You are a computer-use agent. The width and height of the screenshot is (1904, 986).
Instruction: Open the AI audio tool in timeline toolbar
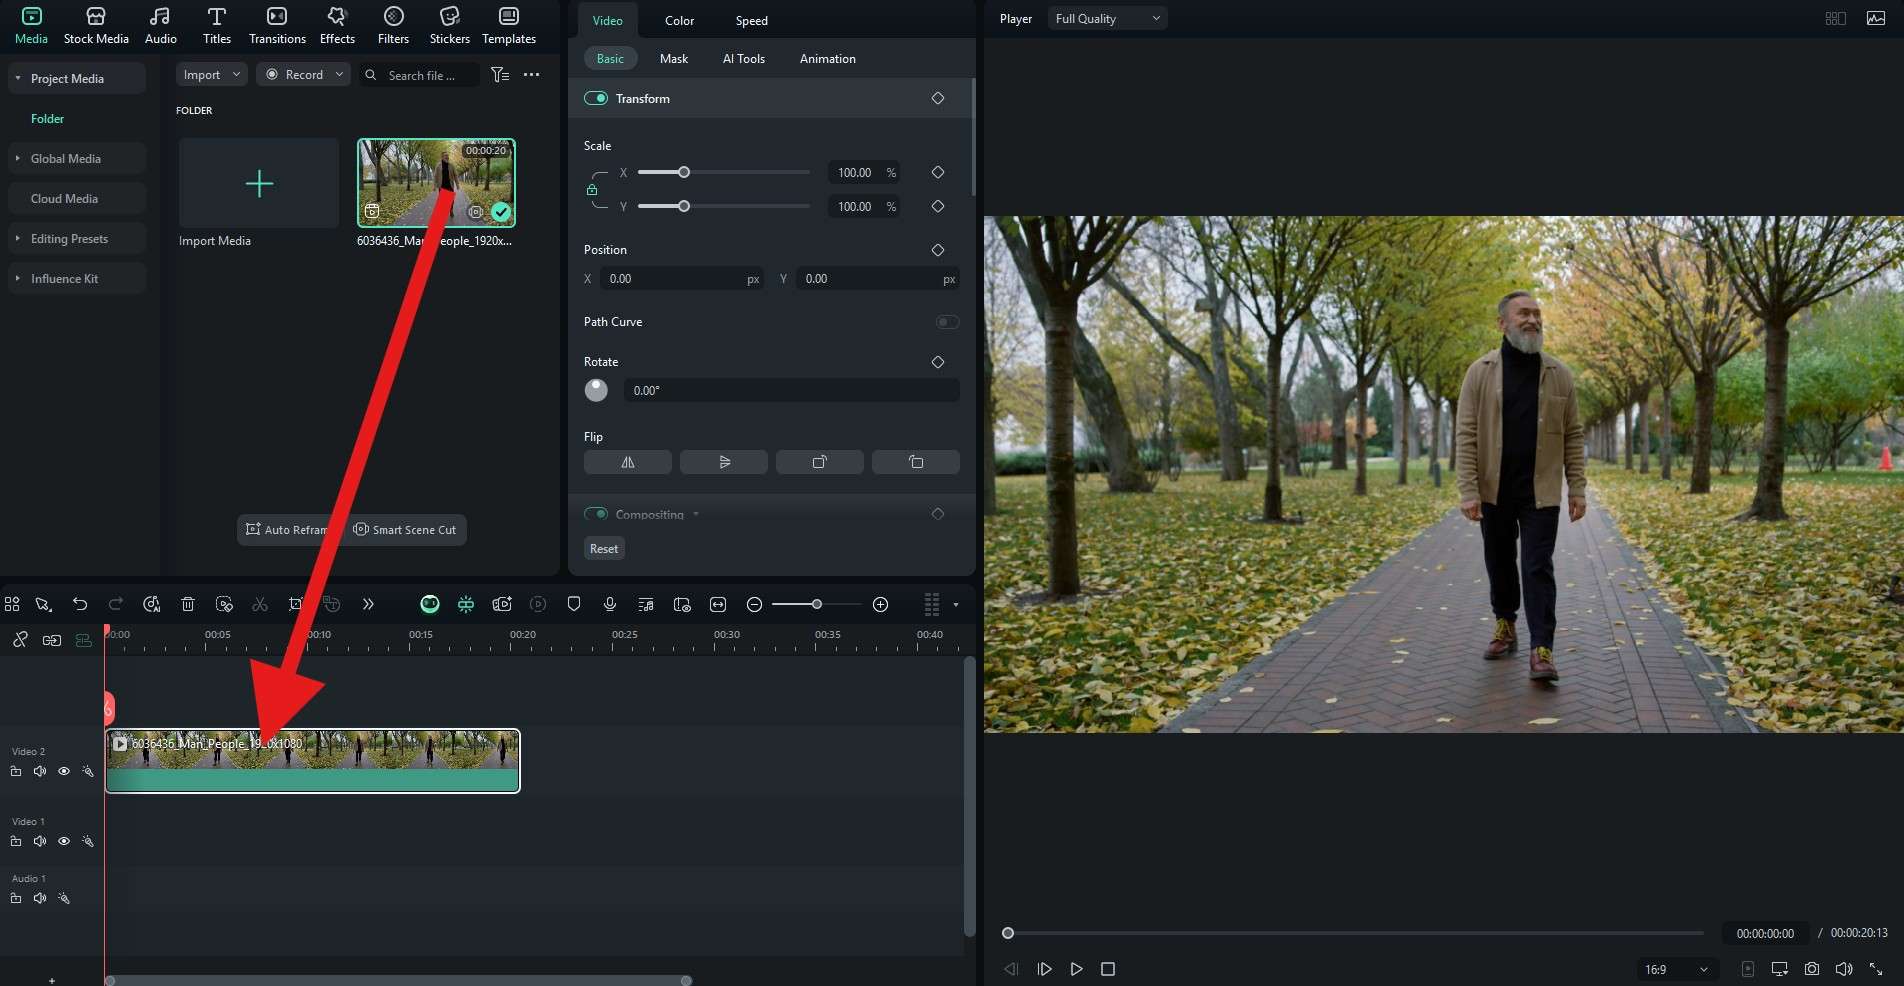click(152, 604)
